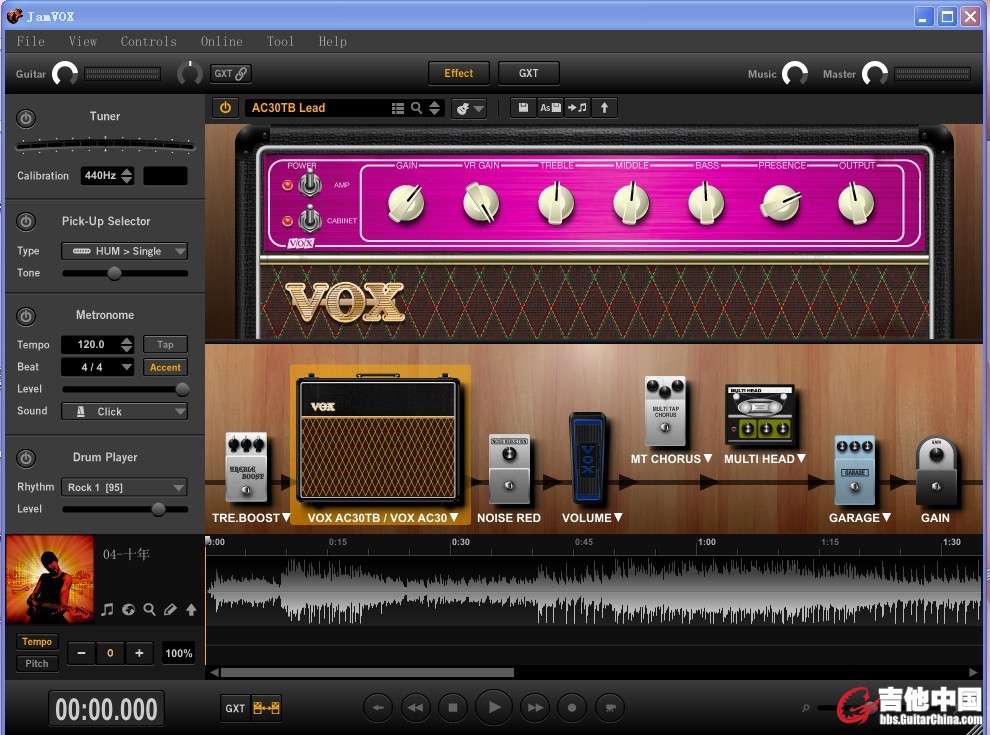Click the Stop button in transport
This screenshot has height=735, width=990.
pos(452,708)
